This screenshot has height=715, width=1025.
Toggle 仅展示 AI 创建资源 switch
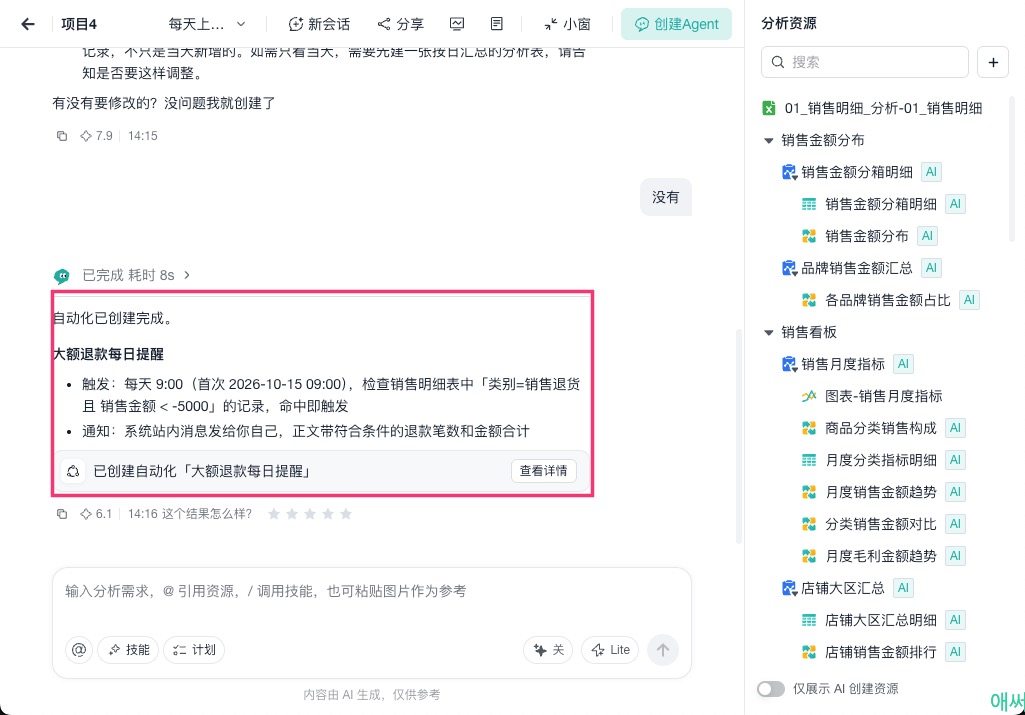771,689
